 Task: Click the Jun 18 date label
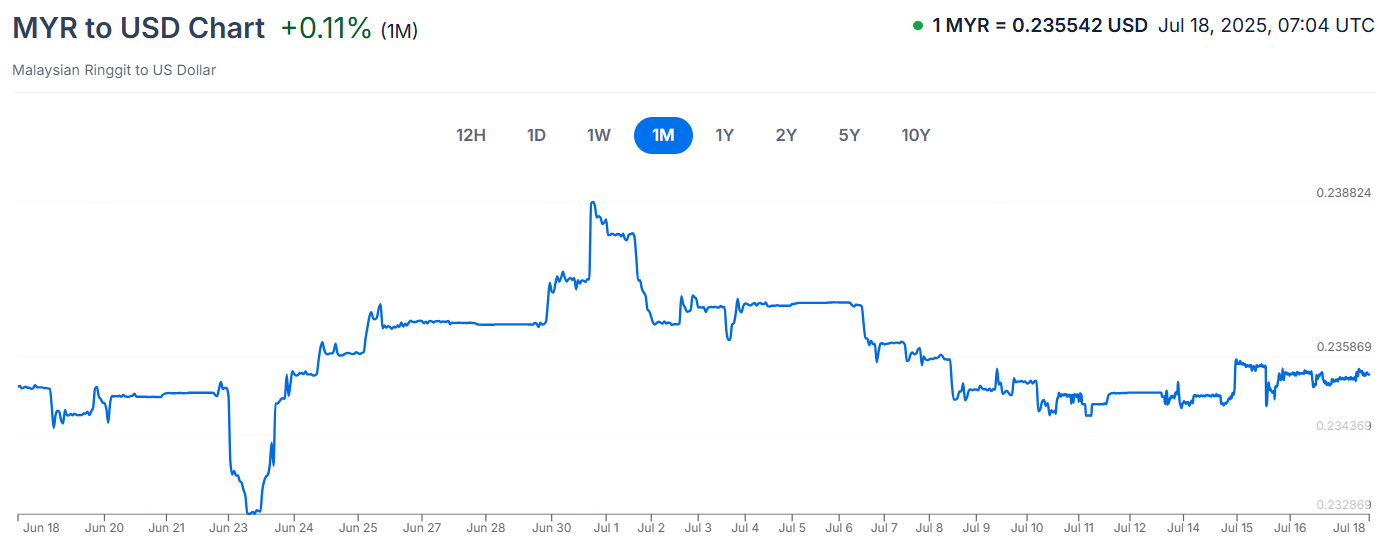click(x=40, y=528)
